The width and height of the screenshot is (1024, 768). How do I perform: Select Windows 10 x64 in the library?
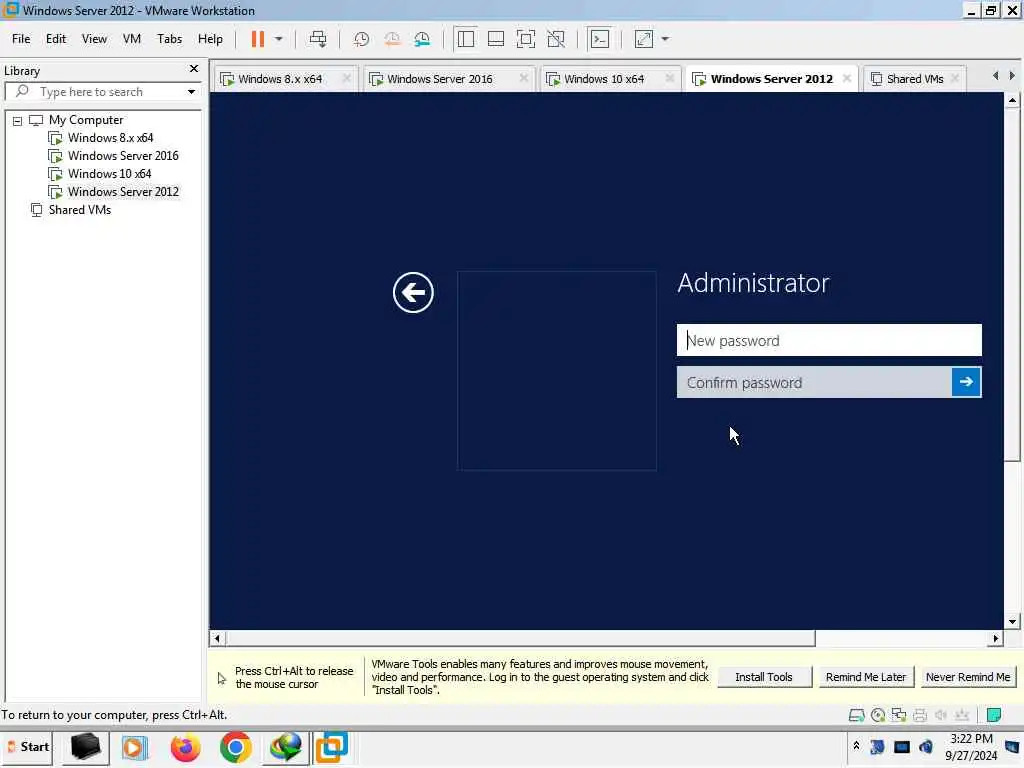[x=110, y=174]
